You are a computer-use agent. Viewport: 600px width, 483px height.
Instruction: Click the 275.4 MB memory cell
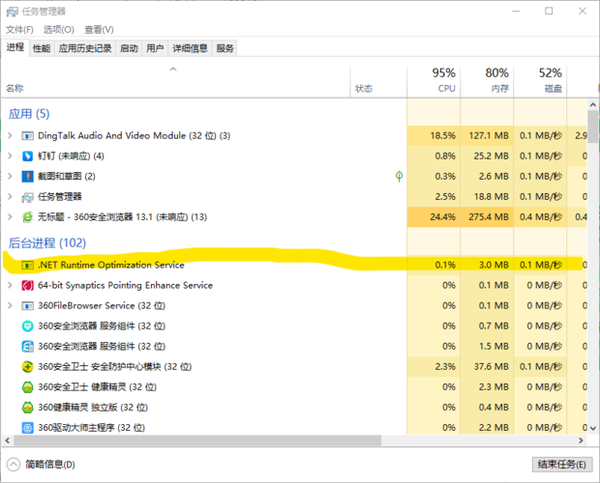[487, 217]
